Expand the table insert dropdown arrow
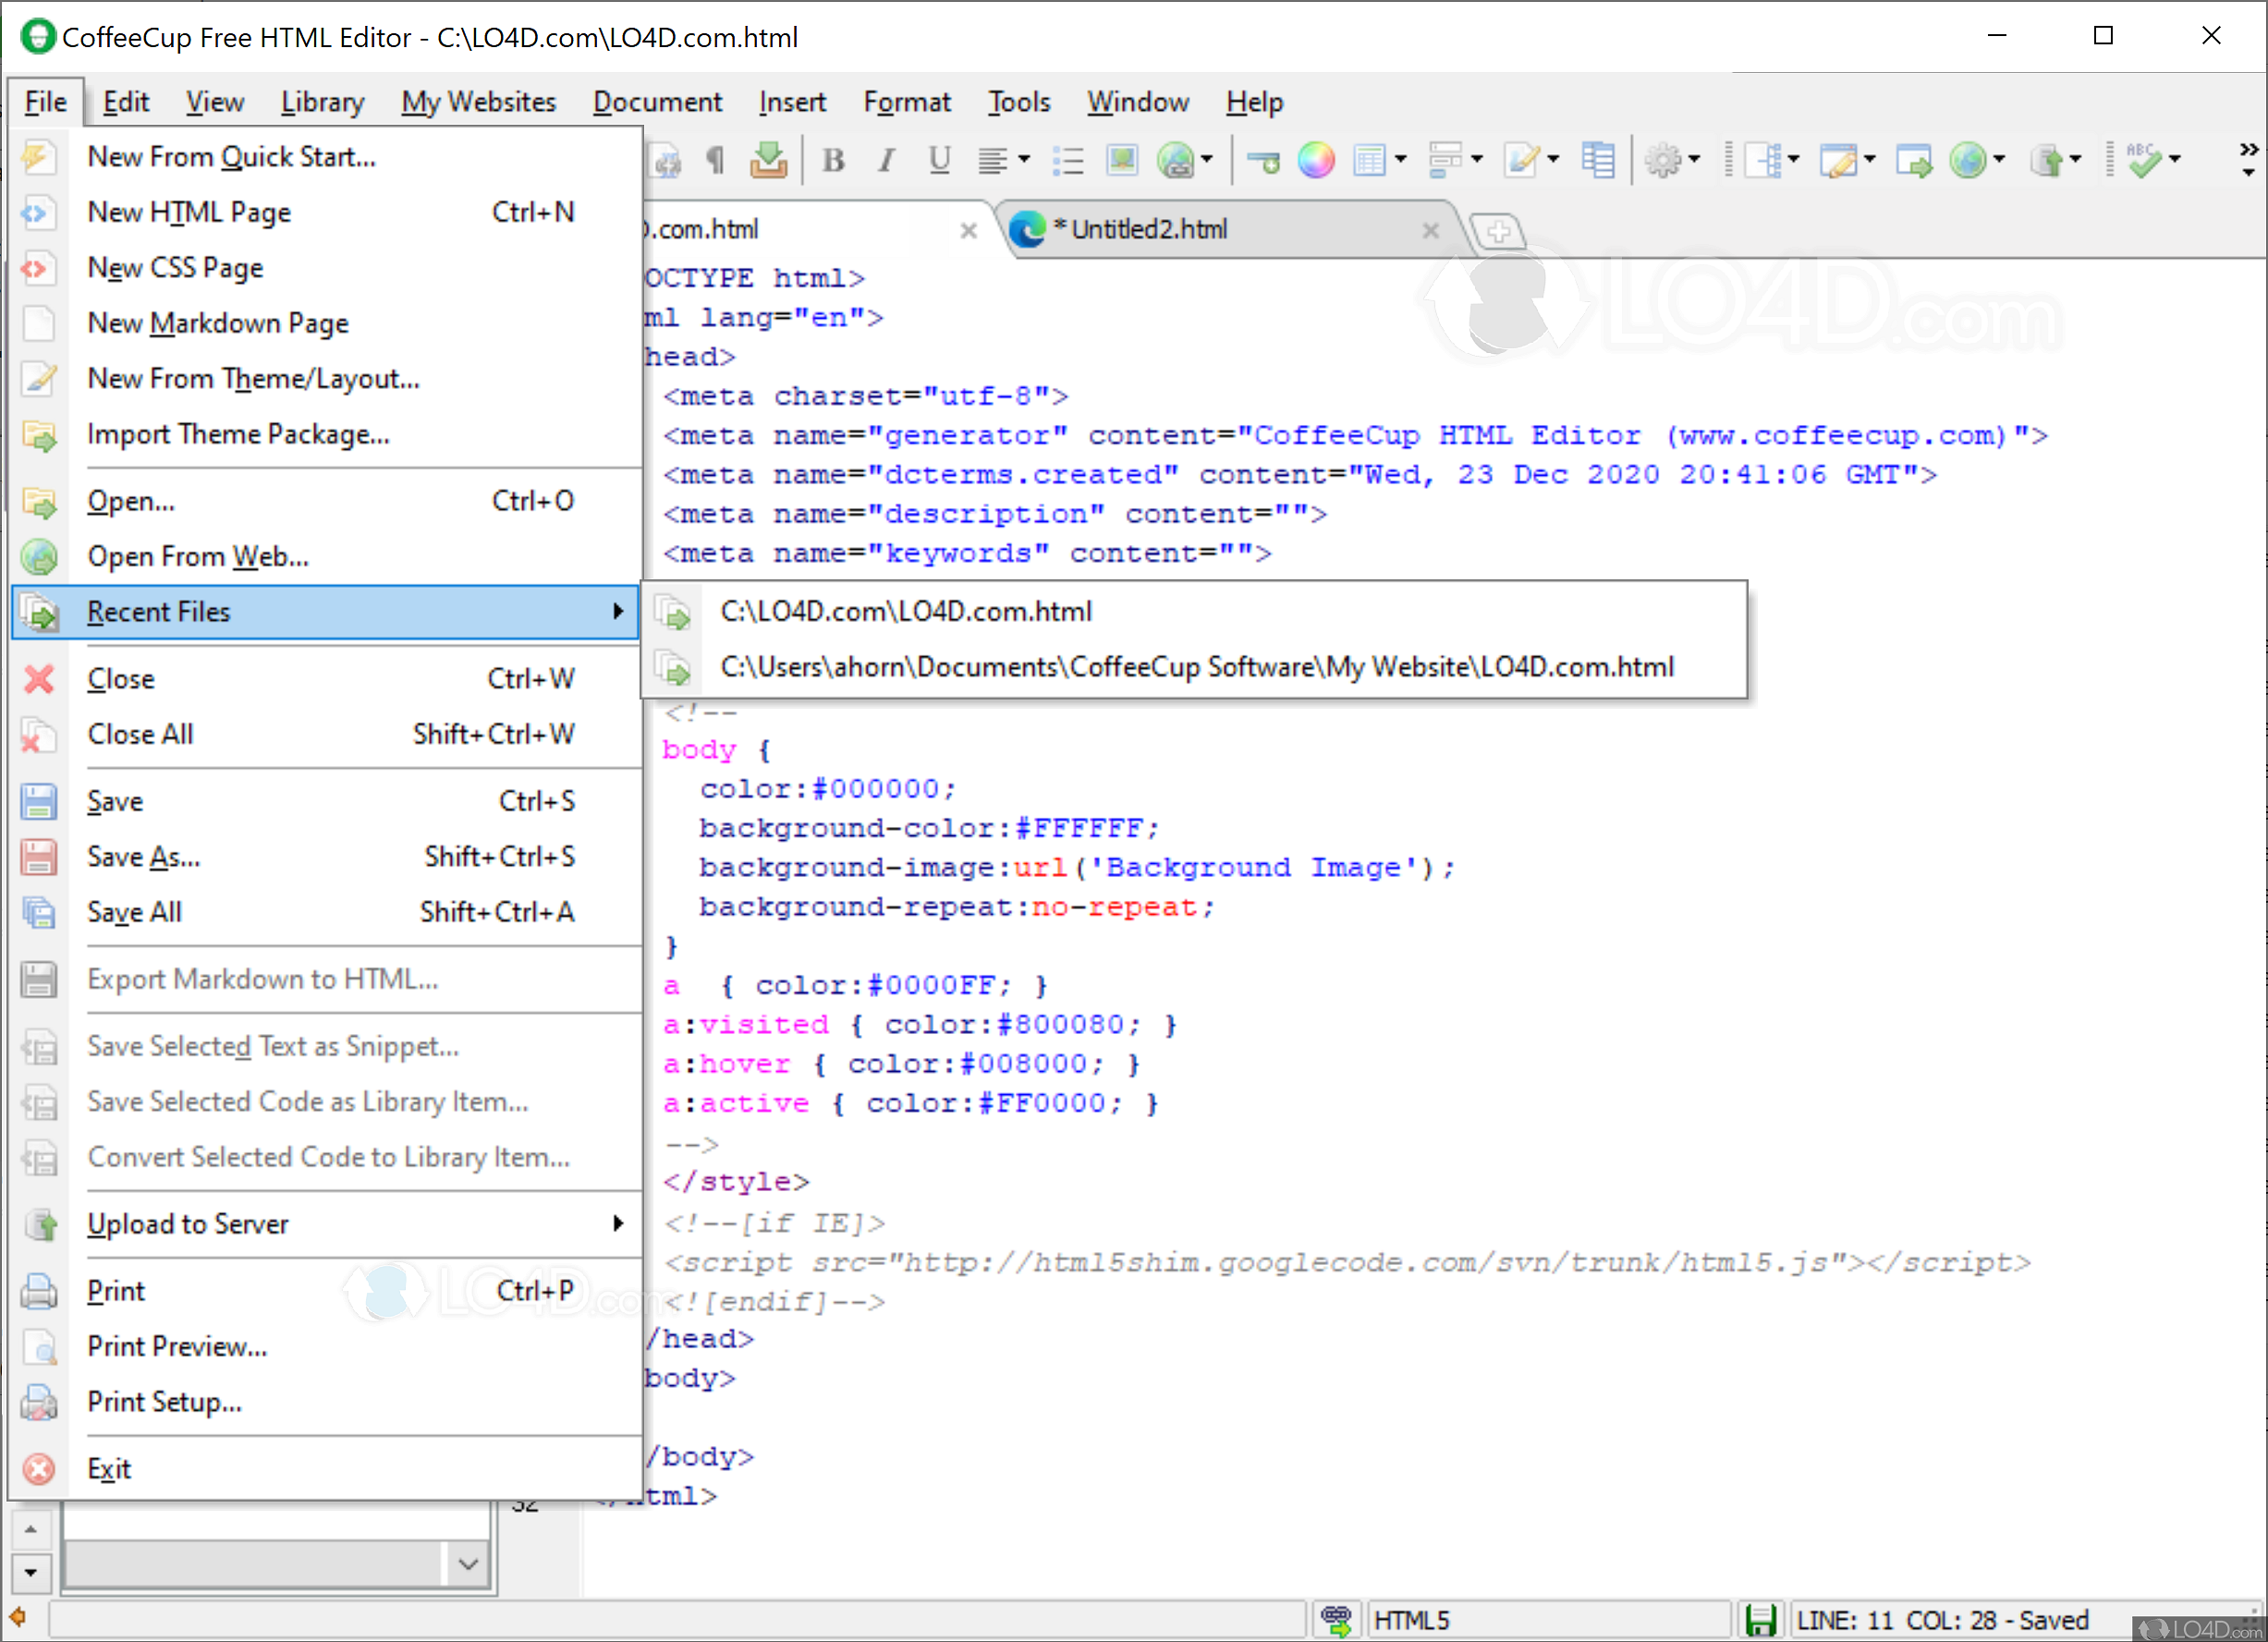Image resolution: width=2268 pixels, height=1642 pixels. 1400,160
